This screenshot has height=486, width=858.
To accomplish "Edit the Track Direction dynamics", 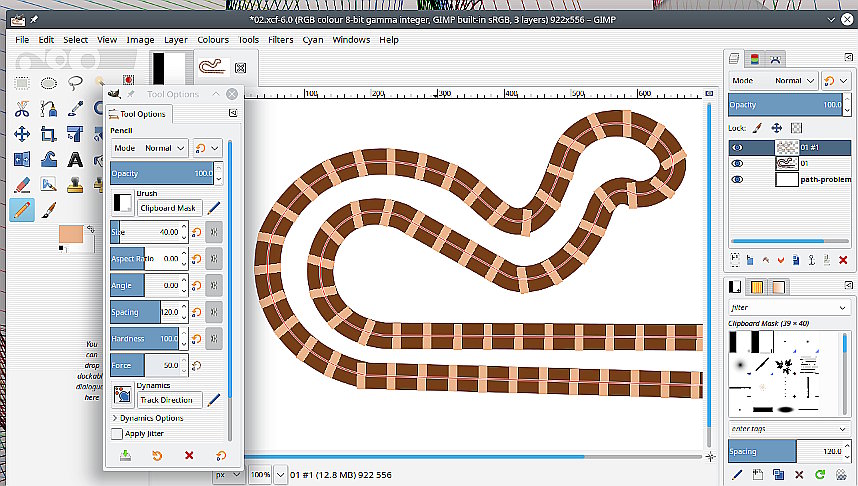I will pos(214,400).
